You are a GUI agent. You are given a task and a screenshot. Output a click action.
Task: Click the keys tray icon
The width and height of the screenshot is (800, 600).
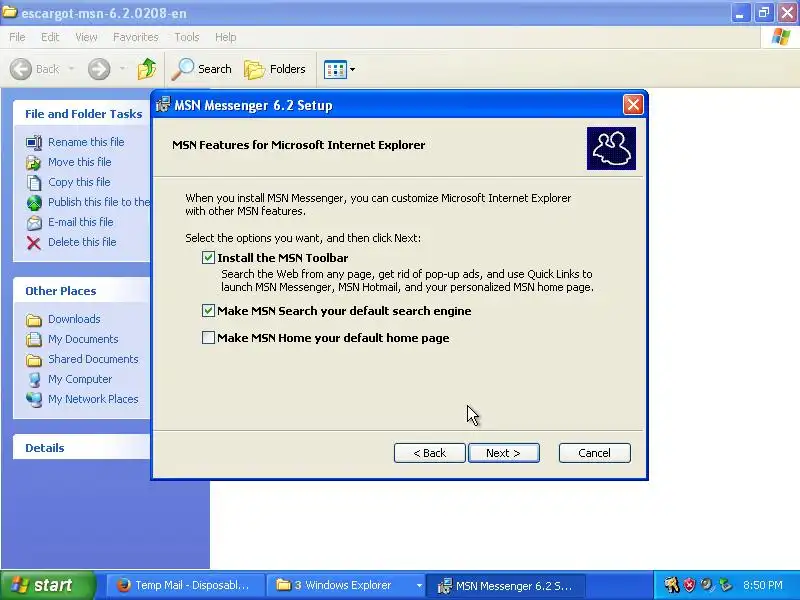[x=671, y=585]
